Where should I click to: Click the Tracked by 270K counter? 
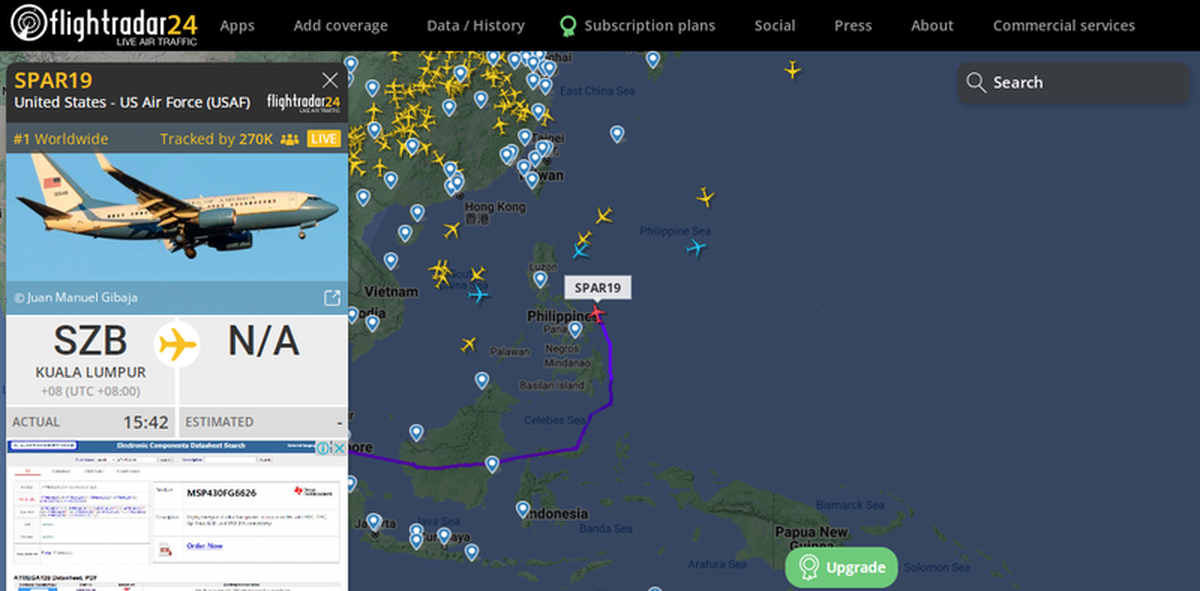point(218,138)
